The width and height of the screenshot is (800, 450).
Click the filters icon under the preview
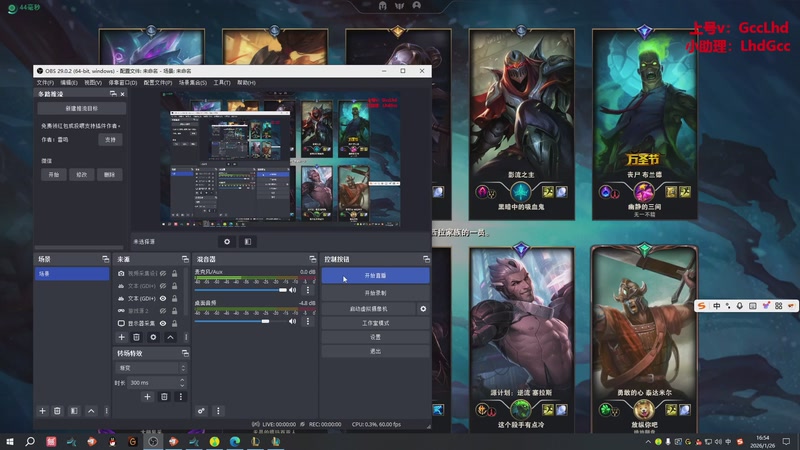point(247,242)
